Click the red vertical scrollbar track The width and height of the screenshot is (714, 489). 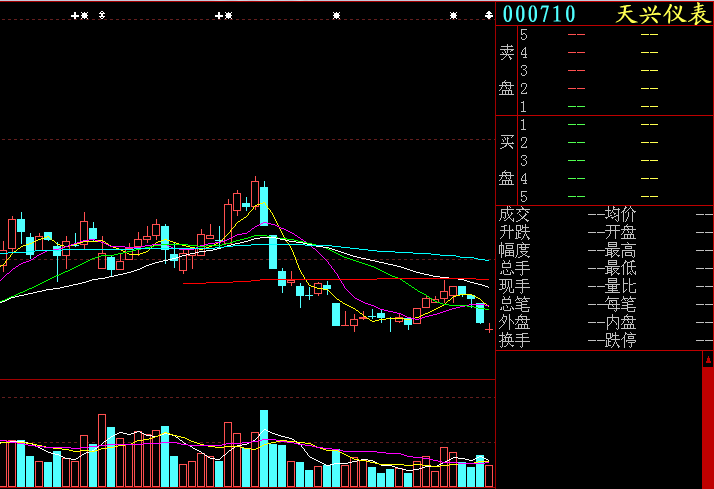(707, 427)
